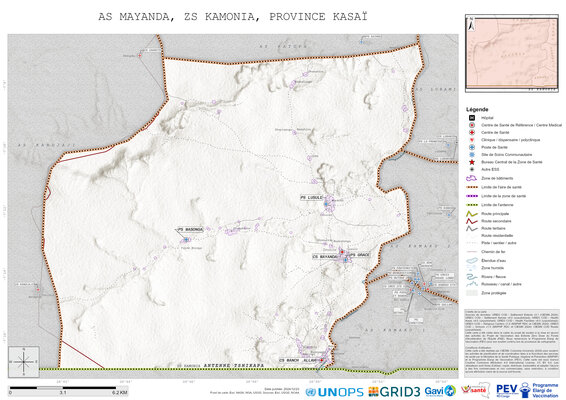
Task: Click the legend text Zone humide
Action: pos(492,268)
